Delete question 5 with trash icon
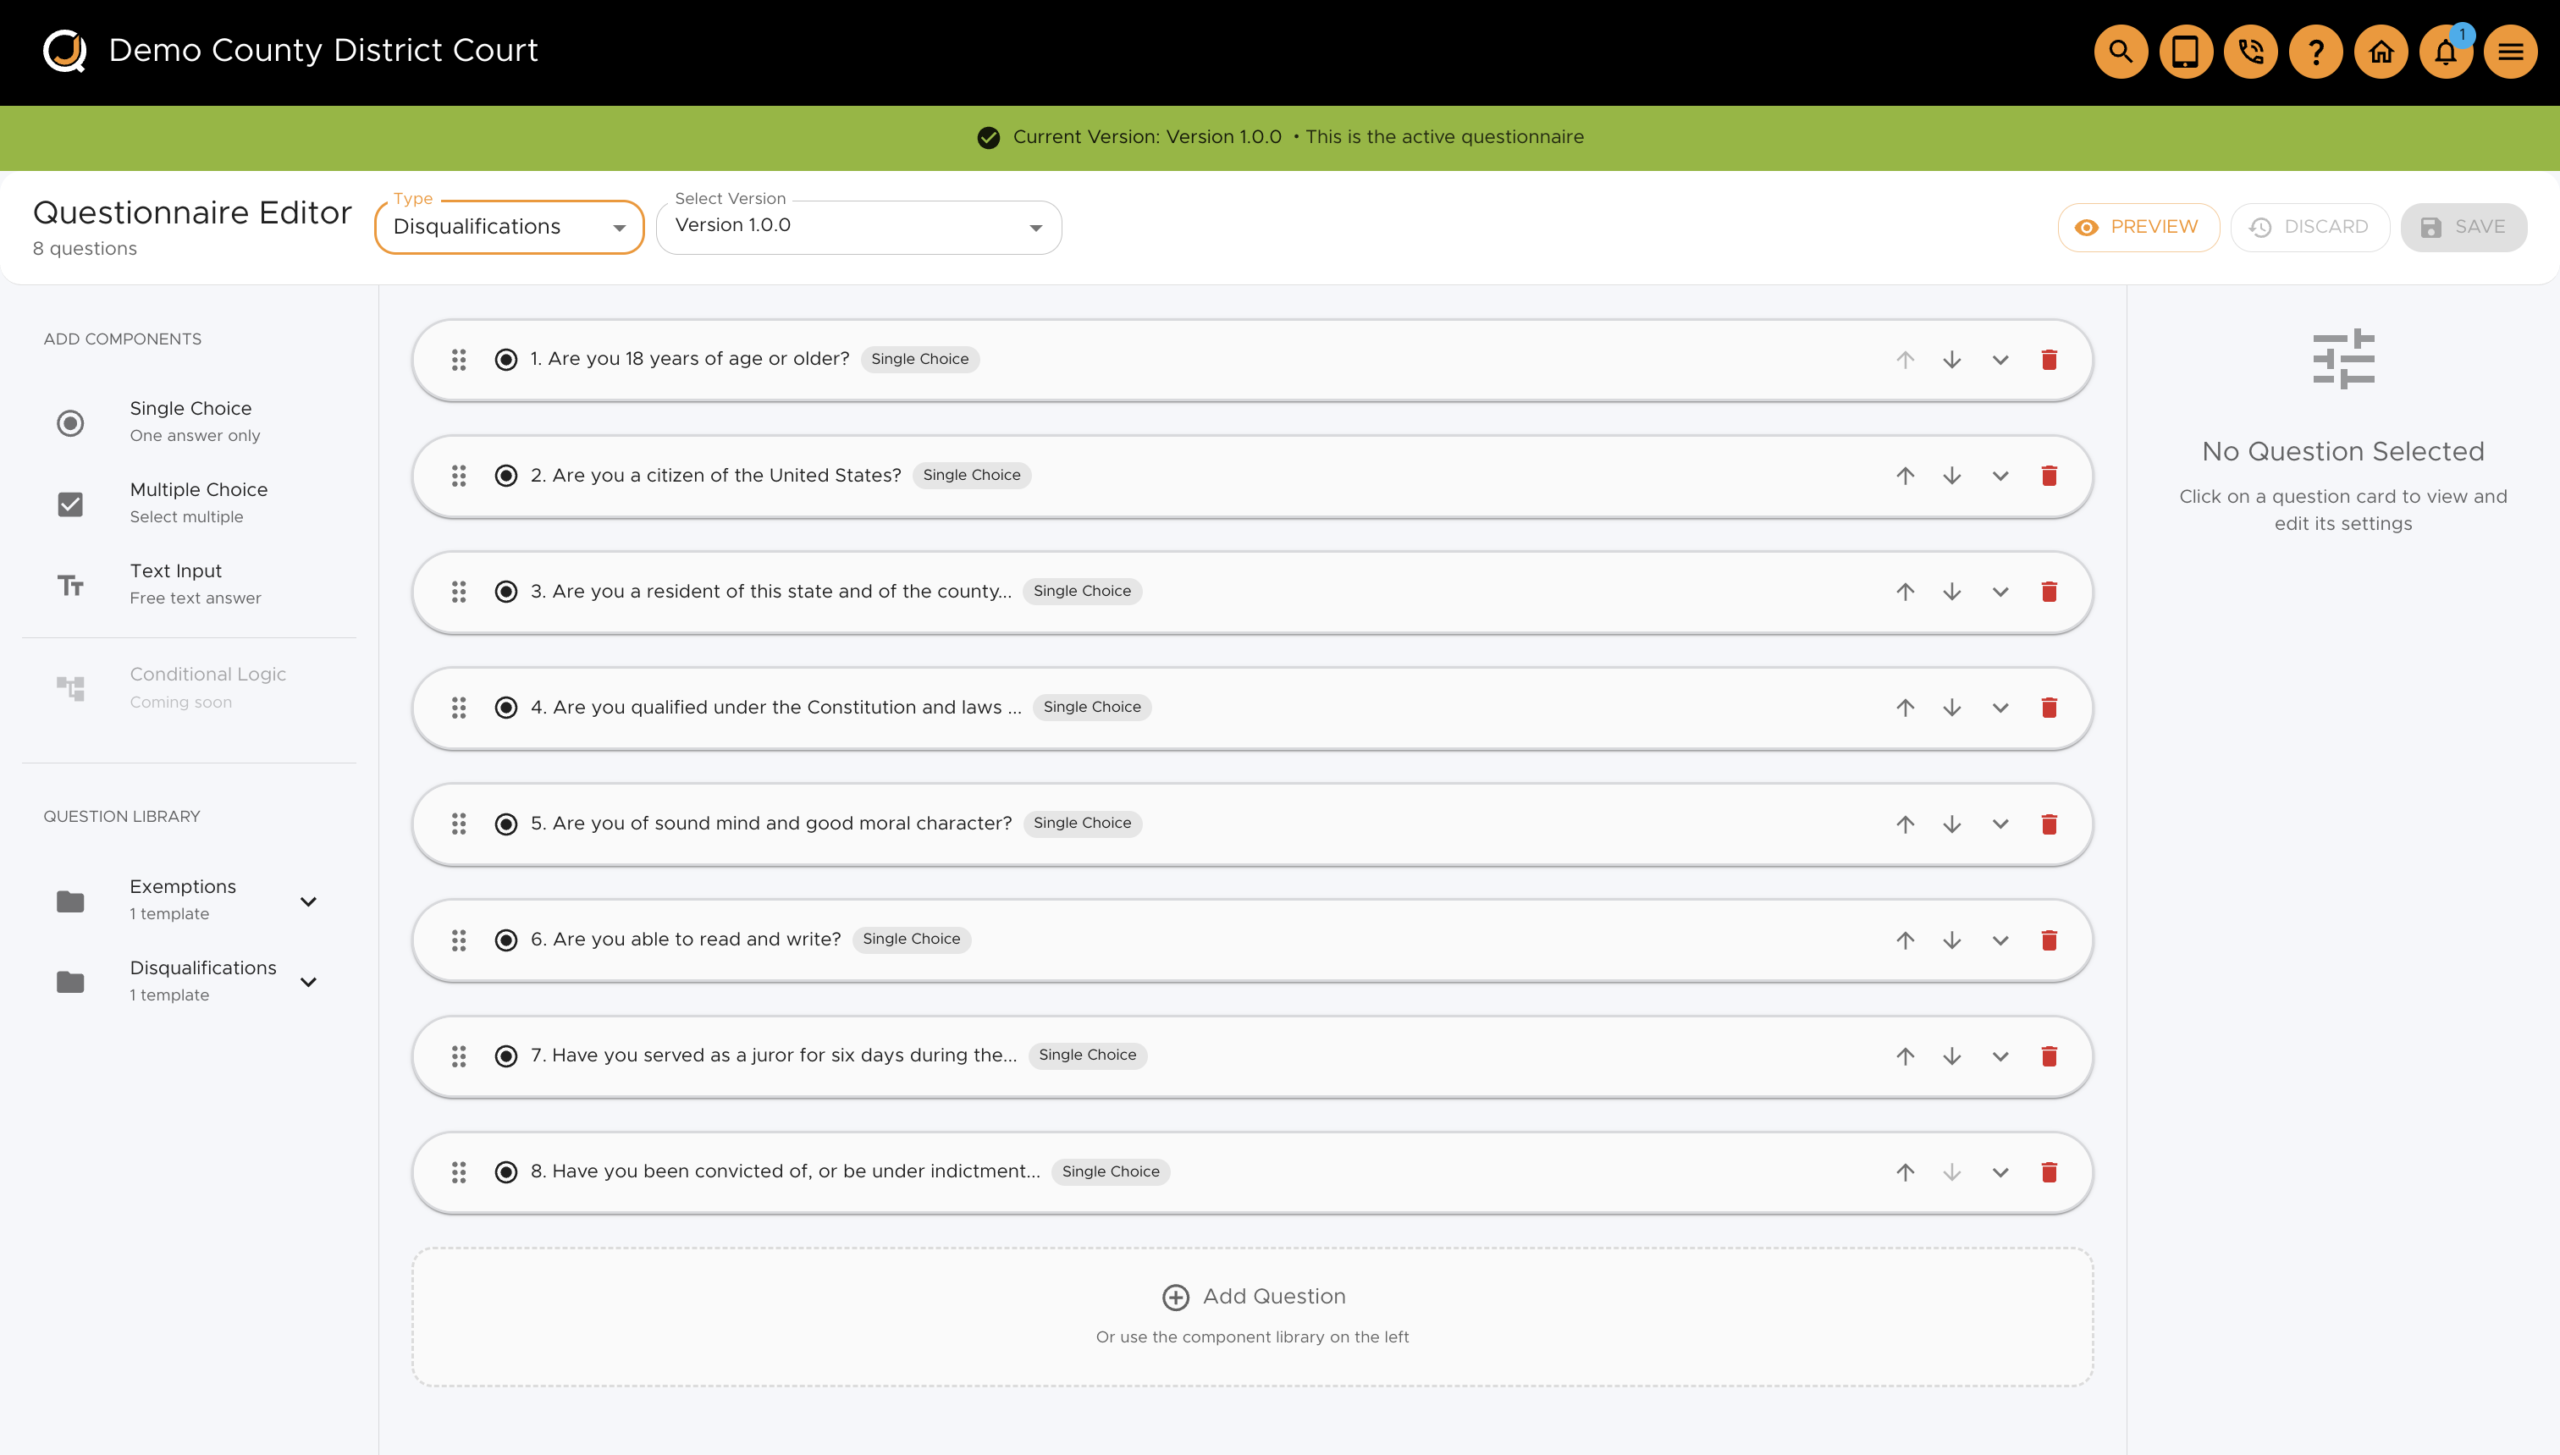This screenshot has width=2560, height=1455. tap(2048, 824)
